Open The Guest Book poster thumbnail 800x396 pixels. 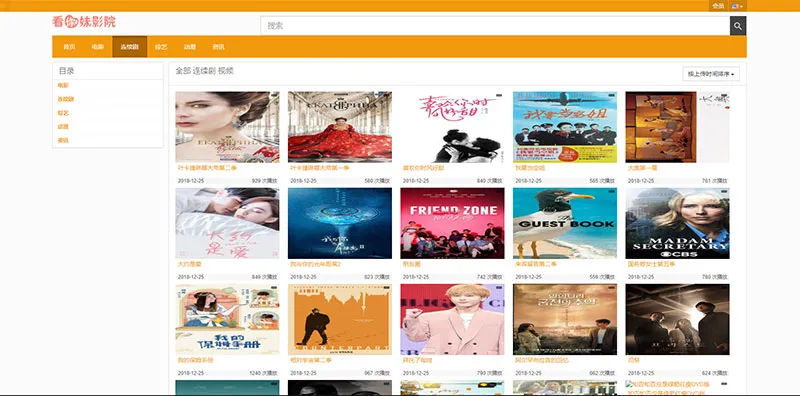[565, 223]
